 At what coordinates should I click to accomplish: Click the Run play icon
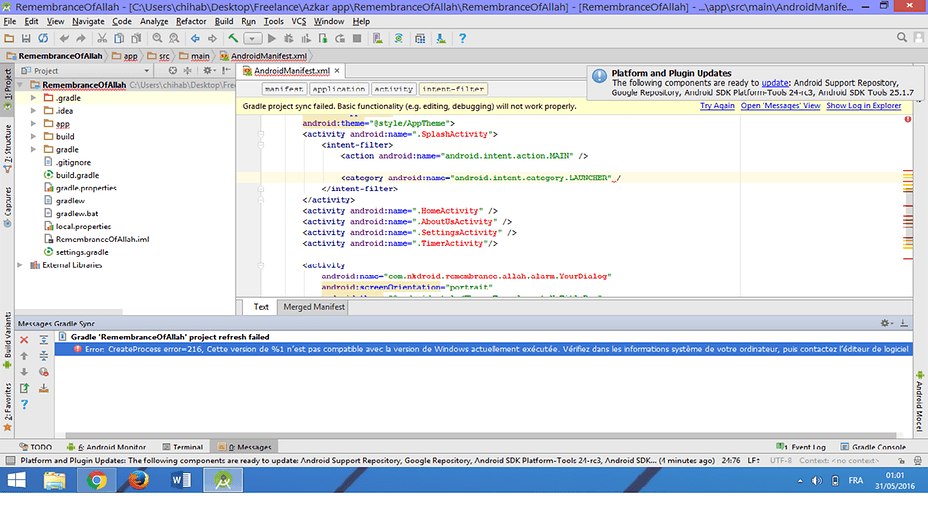tap(272, 38)
